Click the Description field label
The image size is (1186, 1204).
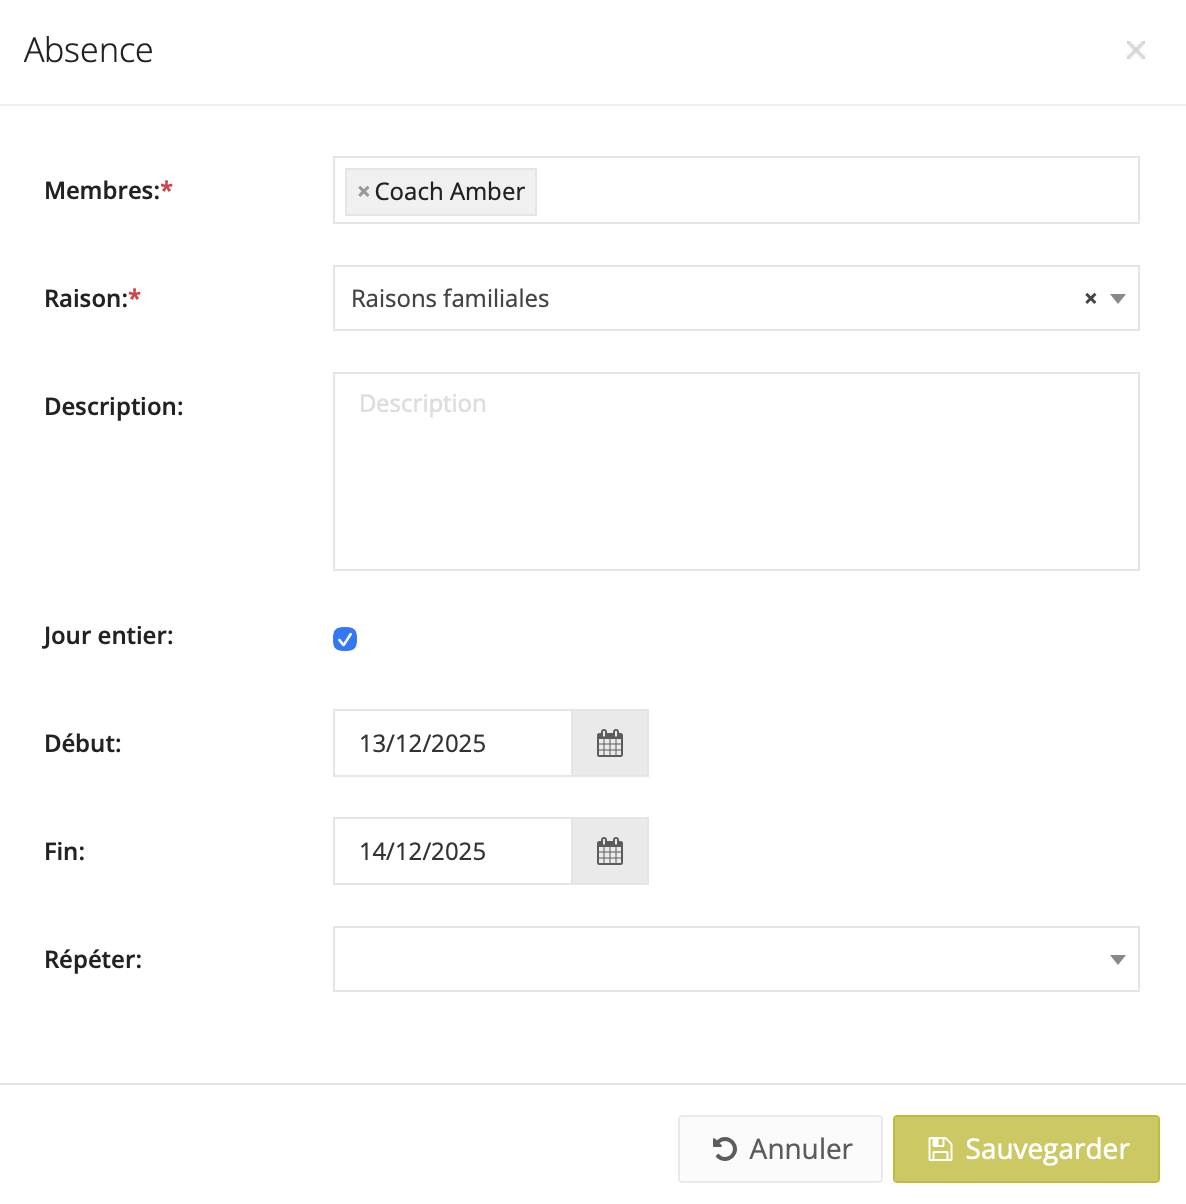pos(114,406)
